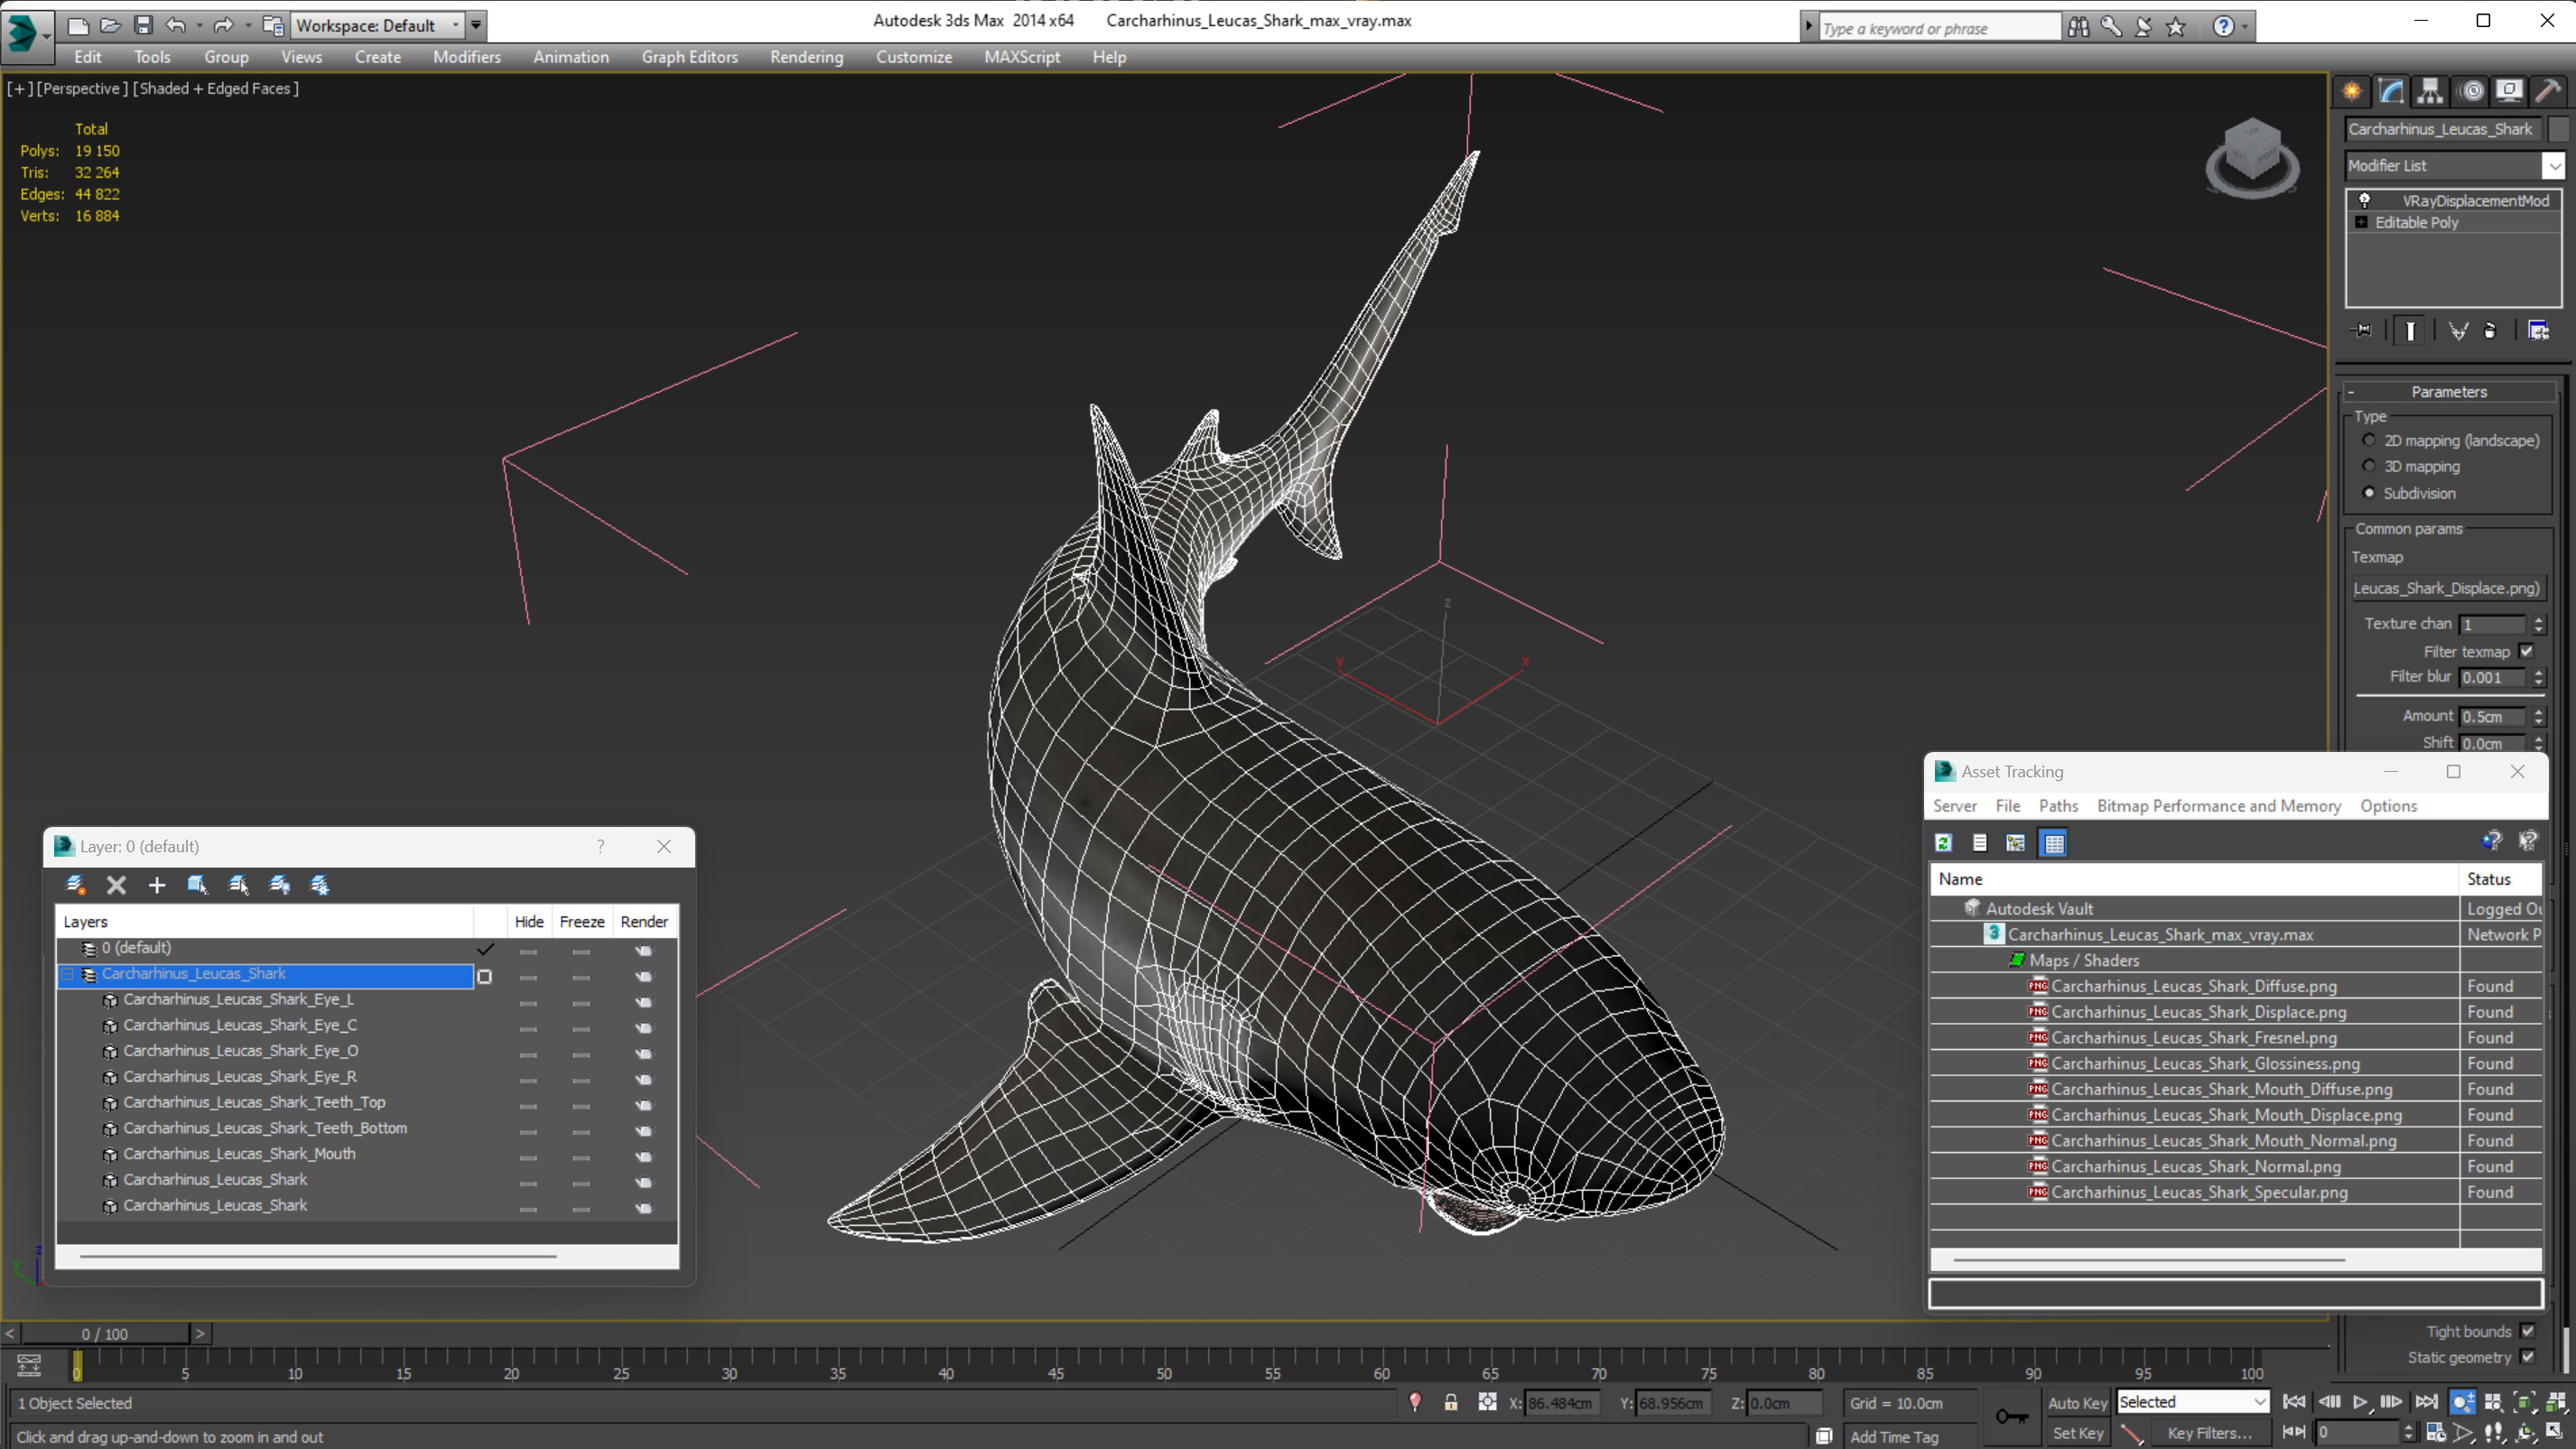The width and height of the screenshot is (2576, 1449).
Task: Open the Modifiers menu
Action: (465, 55)
